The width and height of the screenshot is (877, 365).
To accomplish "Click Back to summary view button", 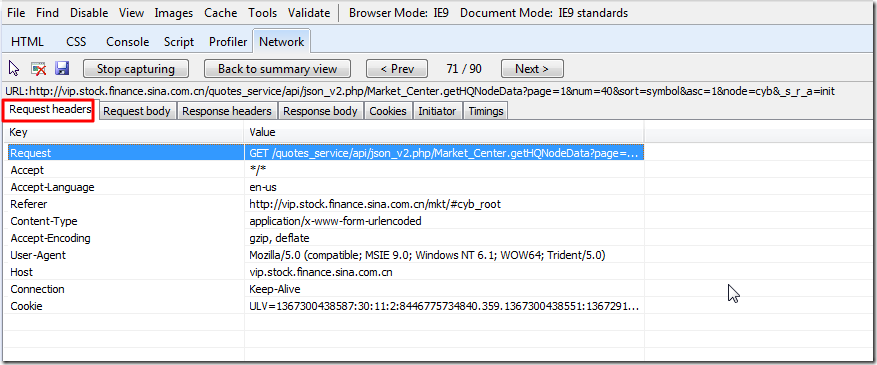I will (x=277, y=69).
